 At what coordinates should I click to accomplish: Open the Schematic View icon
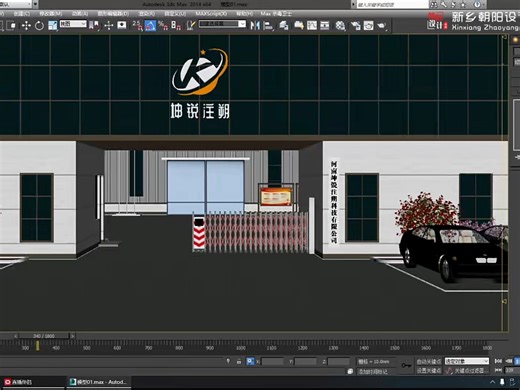point(325,26)
